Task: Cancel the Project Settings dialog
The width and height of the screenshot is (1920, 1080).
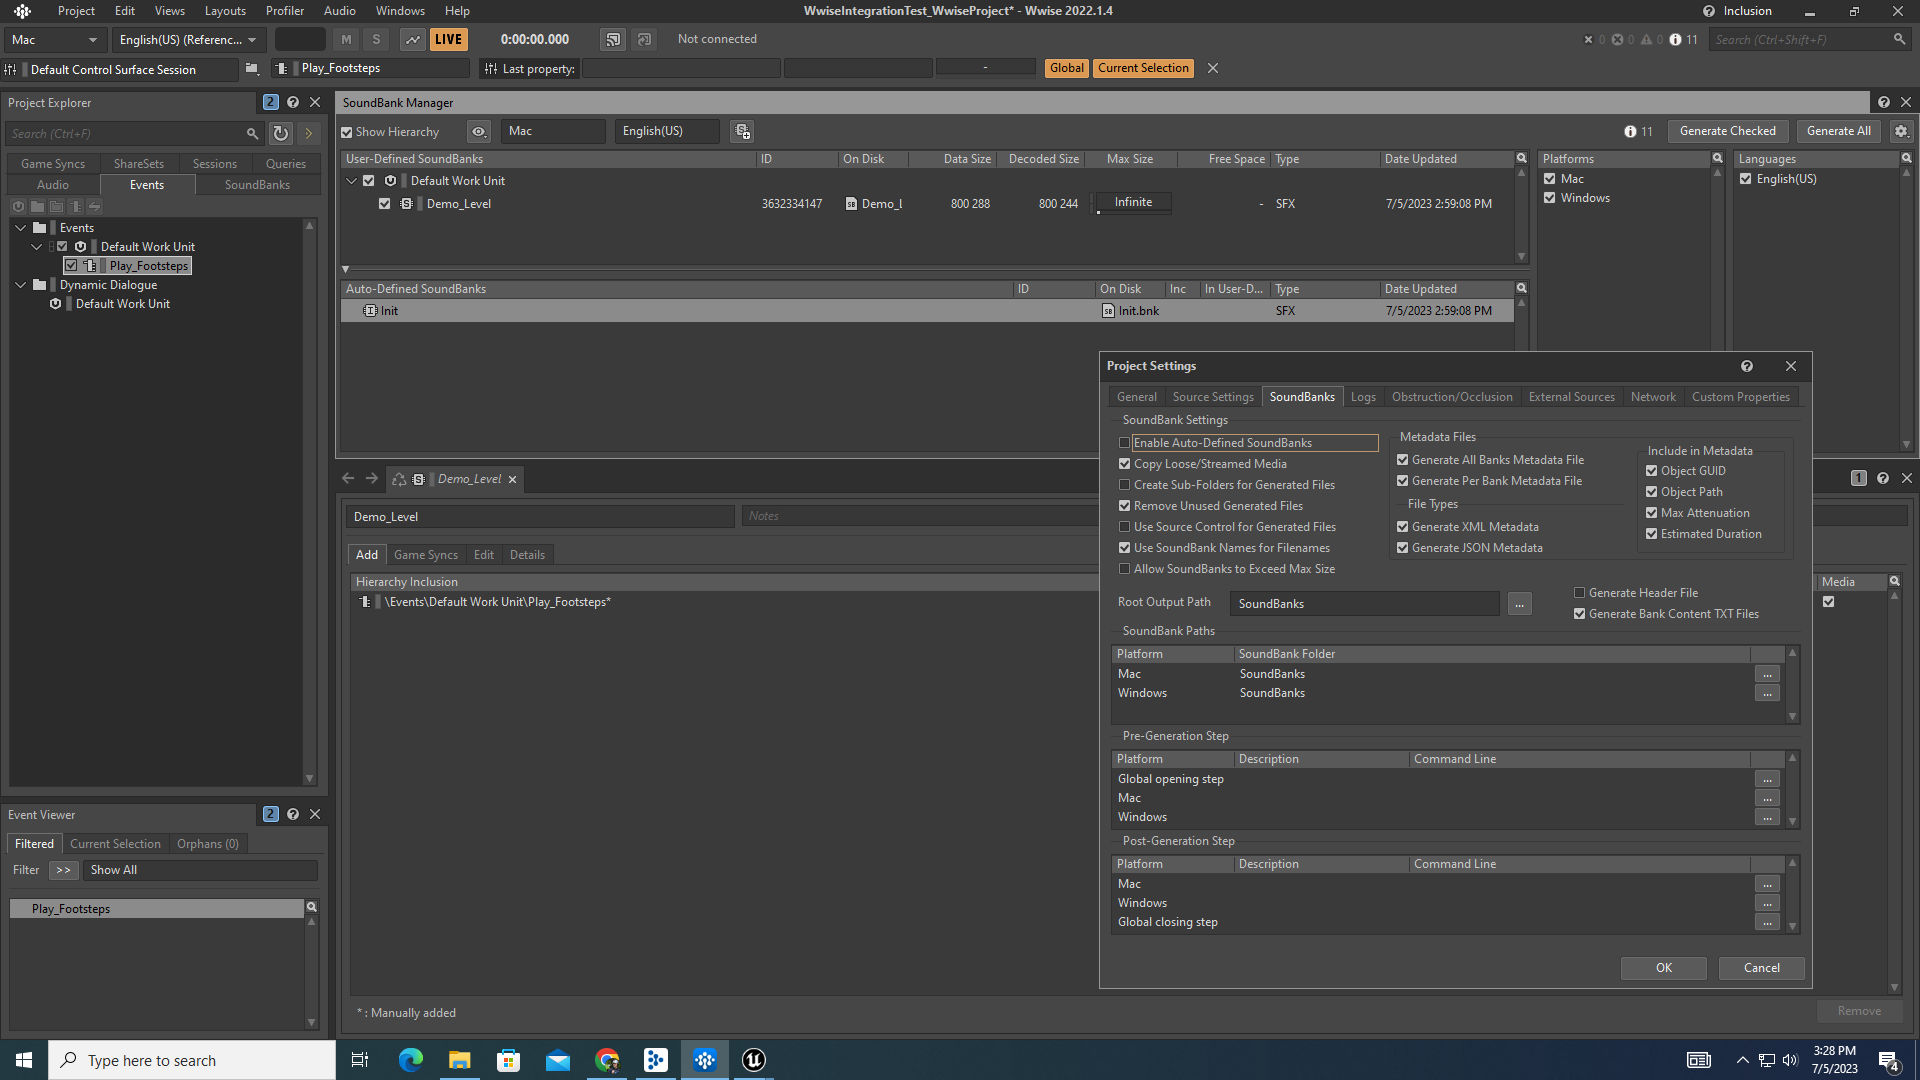Action: click(x=1761, y=968)
